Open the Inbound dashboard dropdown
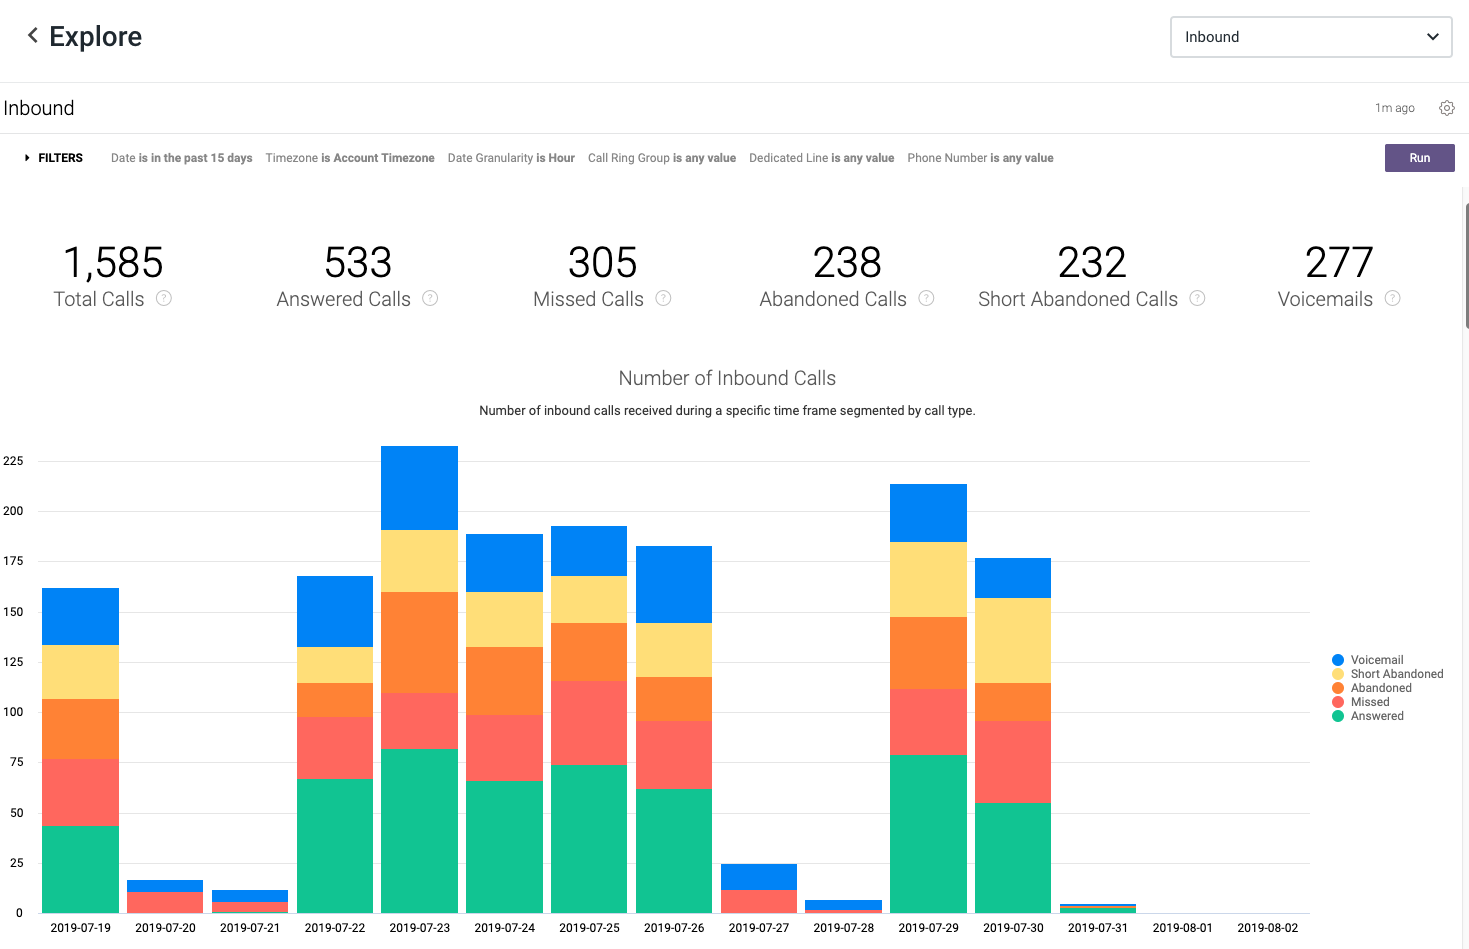The height and width of the screenshot is (949, 1469). pos(1311,37)
